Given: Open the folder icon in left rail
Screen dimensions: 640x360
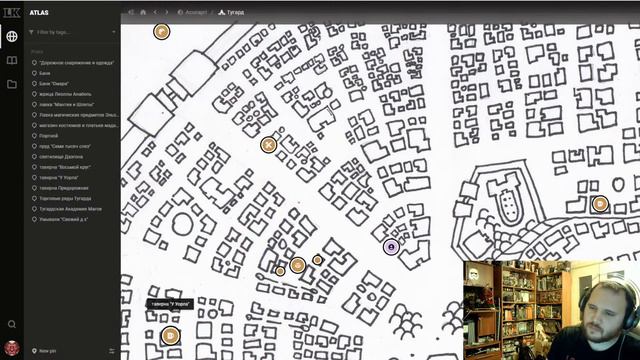Looking at the screenshot, I should [x=12, y=84].
